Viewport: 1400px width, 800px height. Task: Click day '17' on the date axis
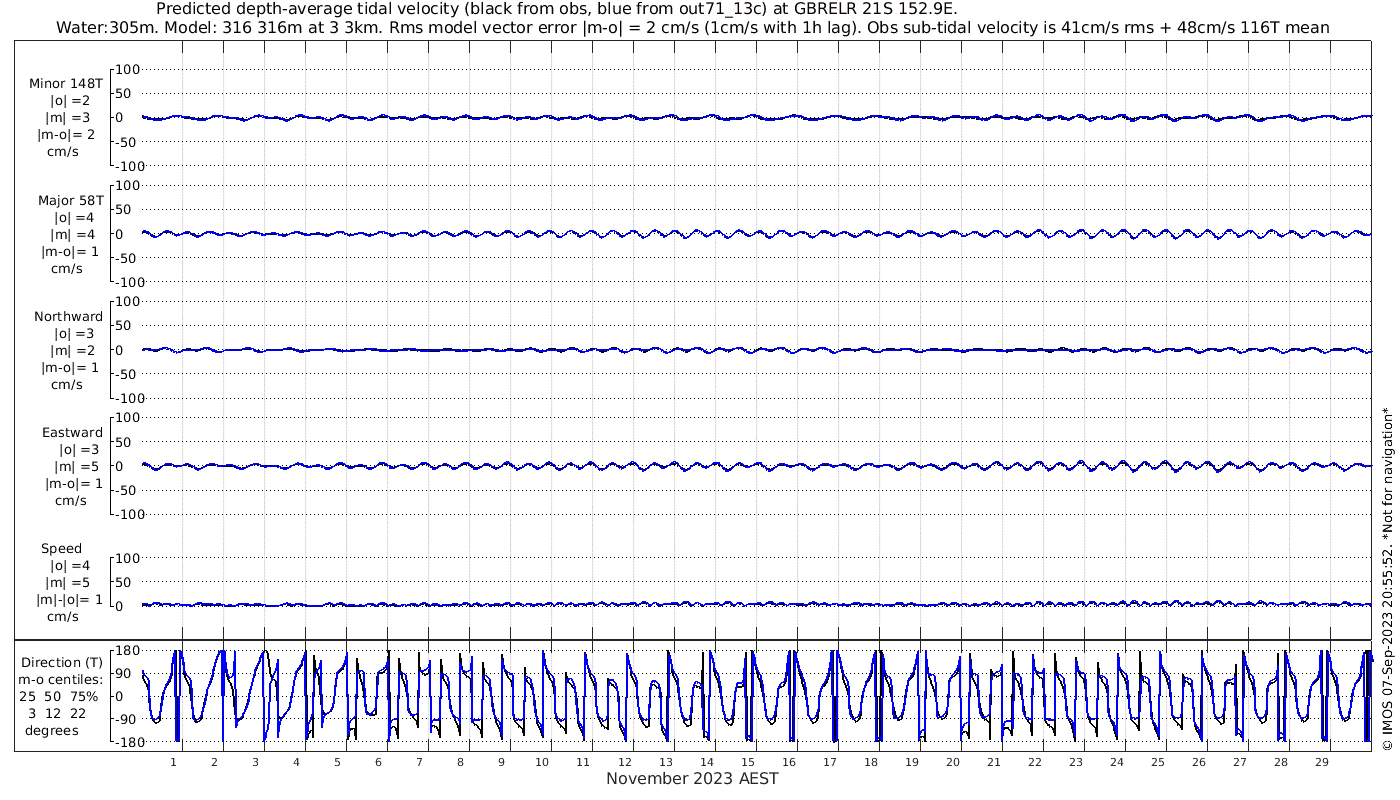tap(829, 762)
